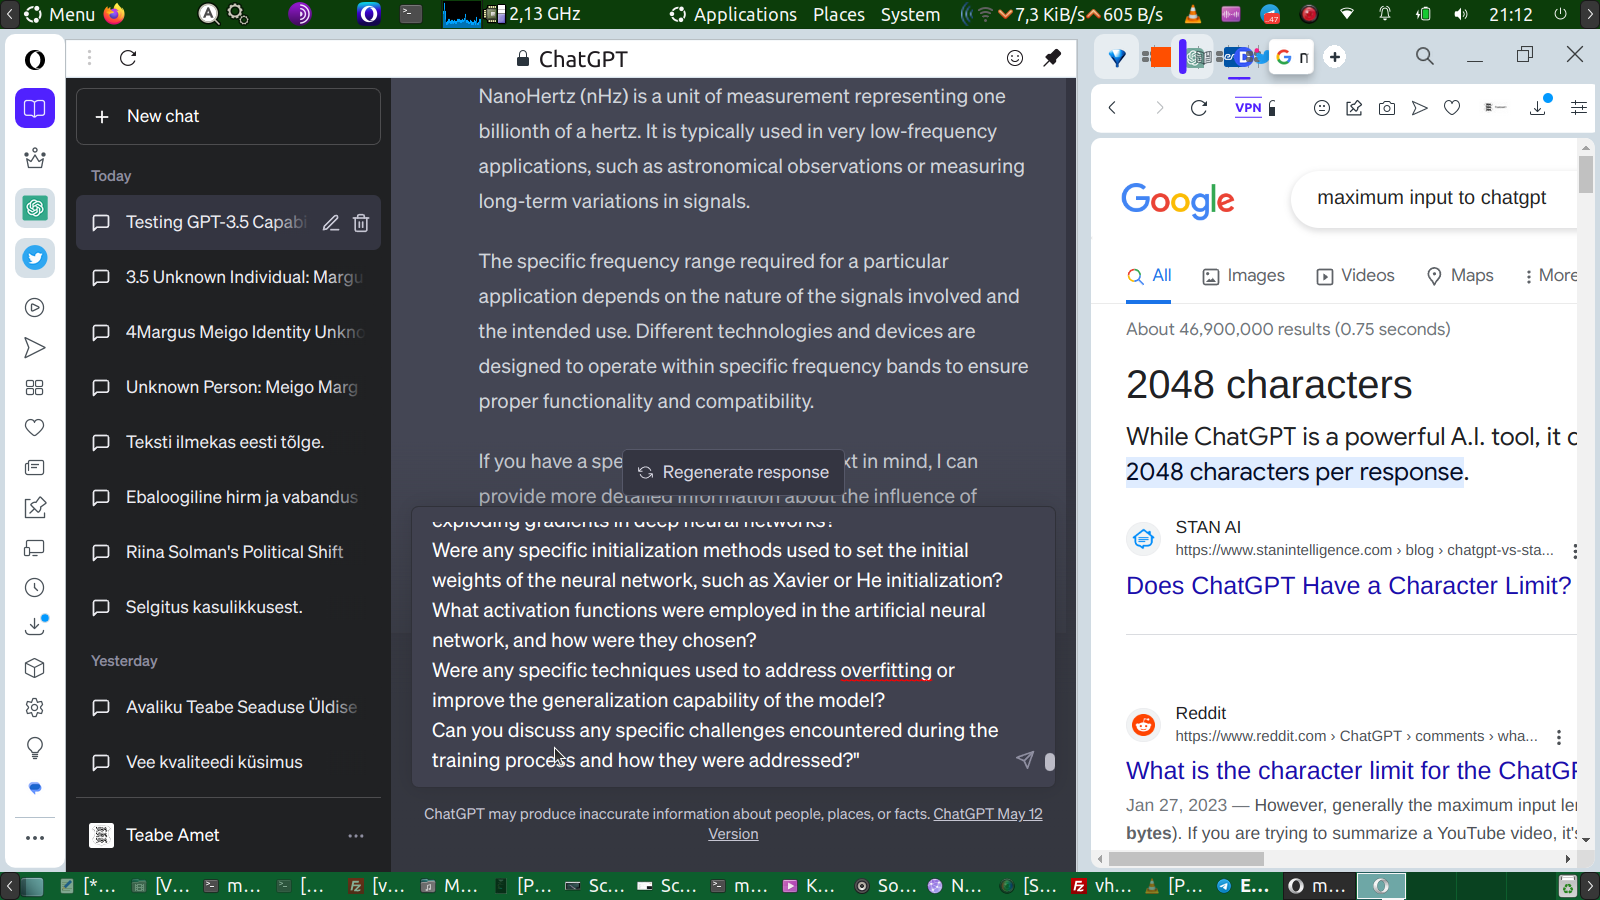Open the 'Riina Solman's Political Shift' chat
The height and width of the screenshot is (900, 1600).
[228, 552]
